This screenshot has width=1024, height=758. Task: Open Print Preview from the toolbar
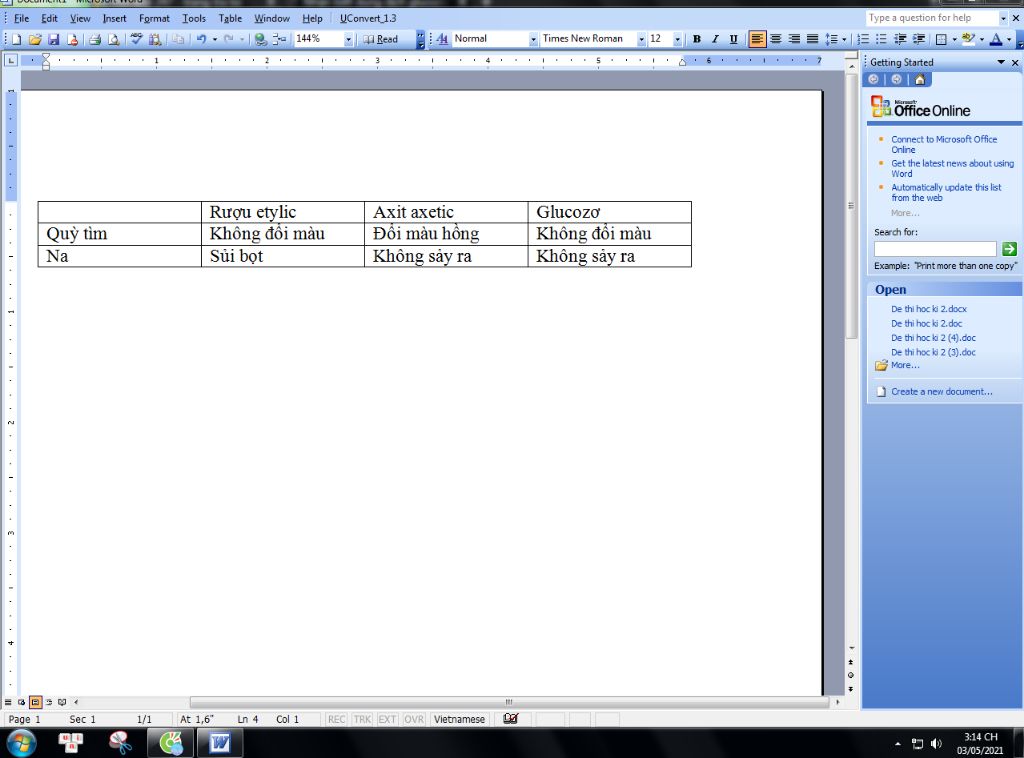click(113, 39)
